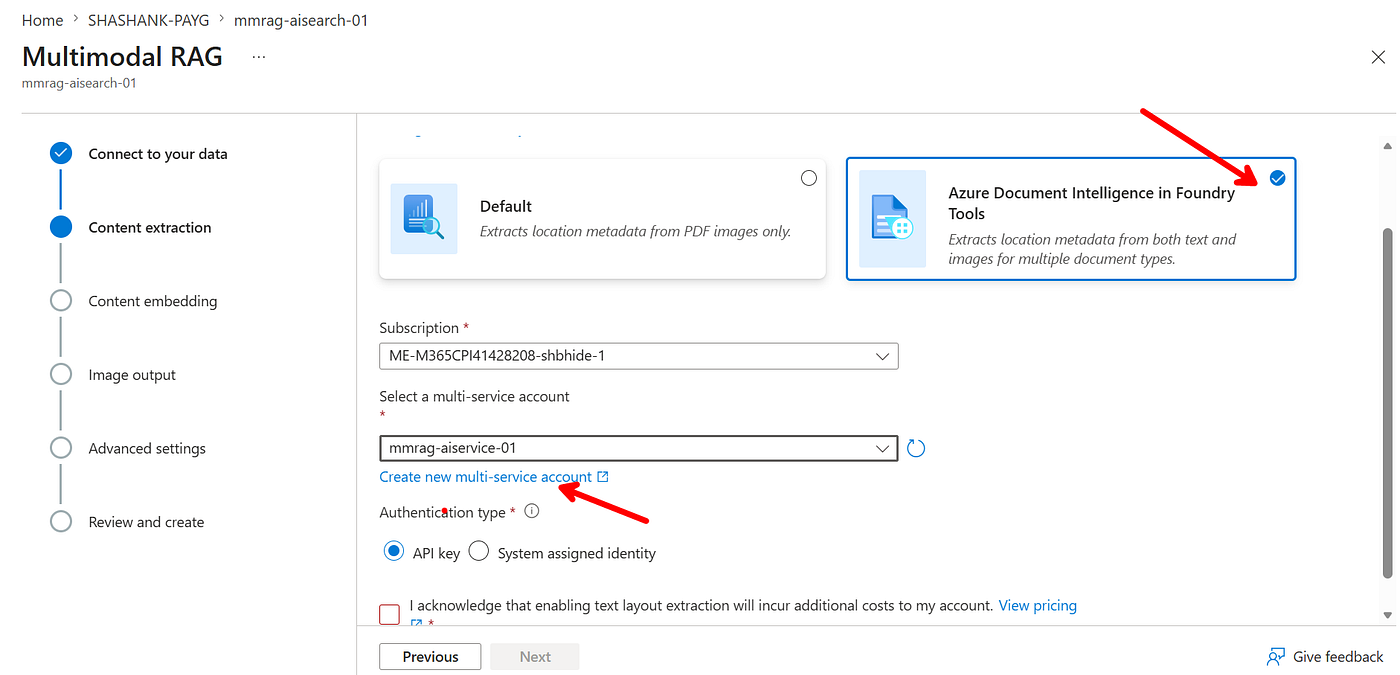Click the Content extraction step circle
Screen dimensions: 1400x675
point(61,227)
